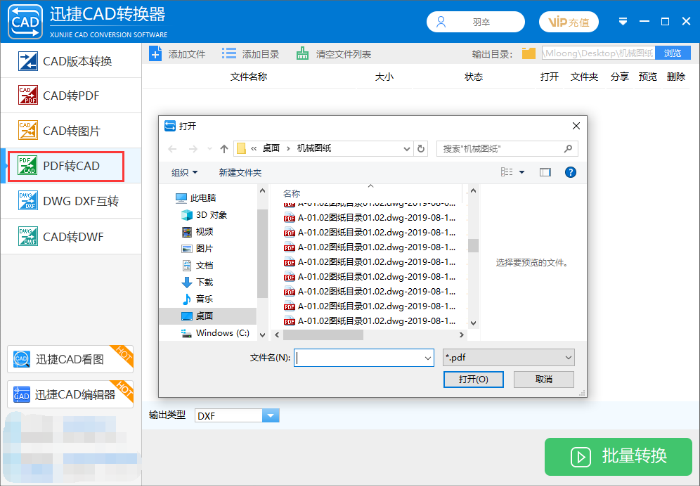Click the 文件名称 column header in main window

click(x=249, y=77)
